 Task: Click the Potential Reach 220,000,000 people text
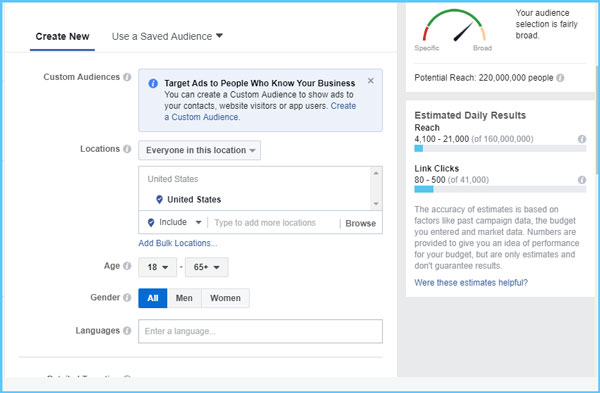(484, 78)
